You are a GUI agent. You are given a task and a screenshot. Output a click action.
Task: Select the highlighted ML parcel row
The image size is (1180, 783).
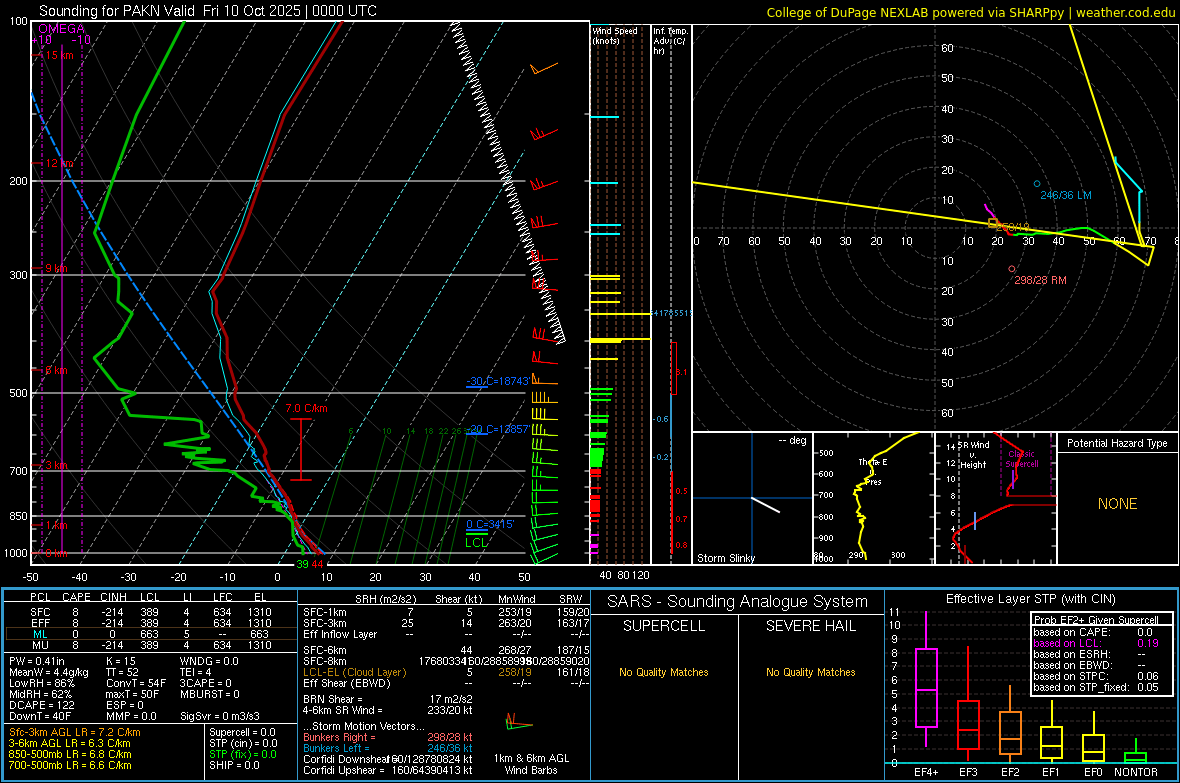[151, 634]
